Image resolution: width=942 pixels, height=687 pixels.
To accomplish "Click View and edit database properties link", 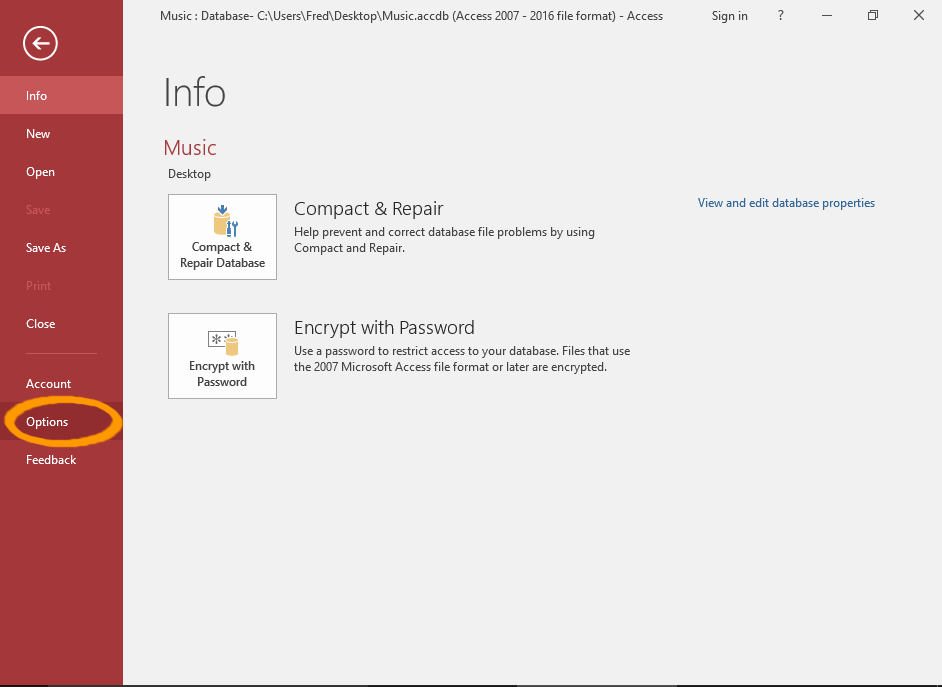I will click(786, 203).
